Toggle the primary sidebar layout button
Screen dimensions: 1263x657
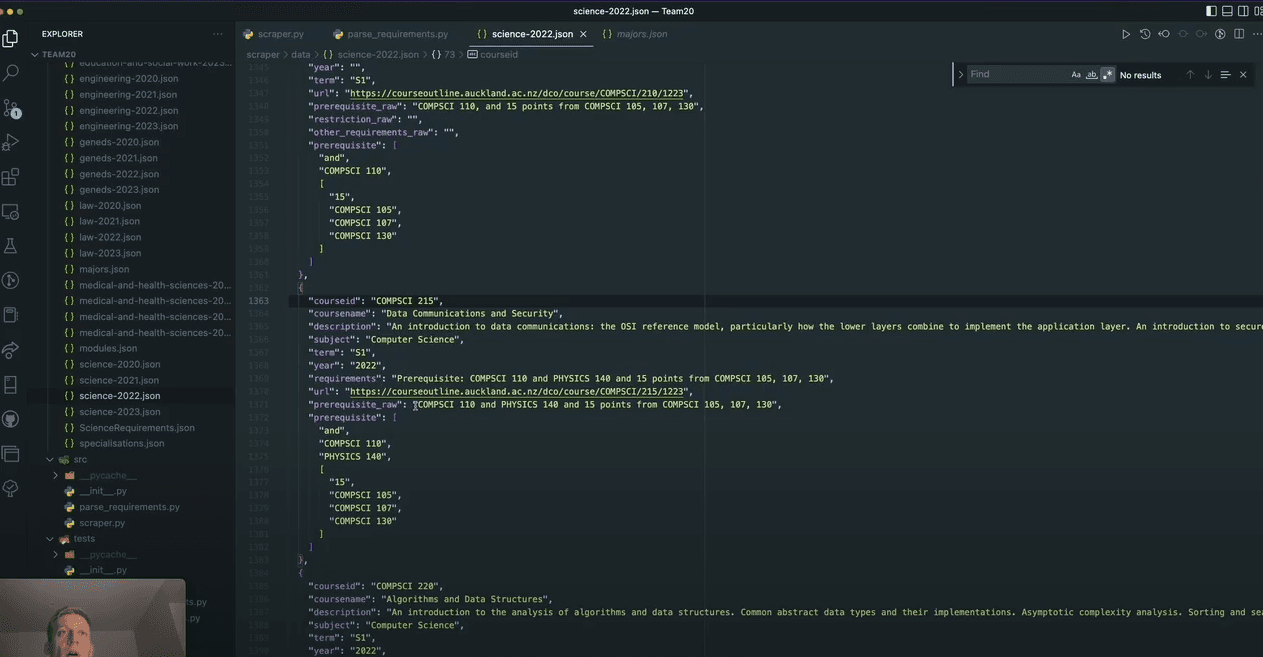click(1211, 11)
